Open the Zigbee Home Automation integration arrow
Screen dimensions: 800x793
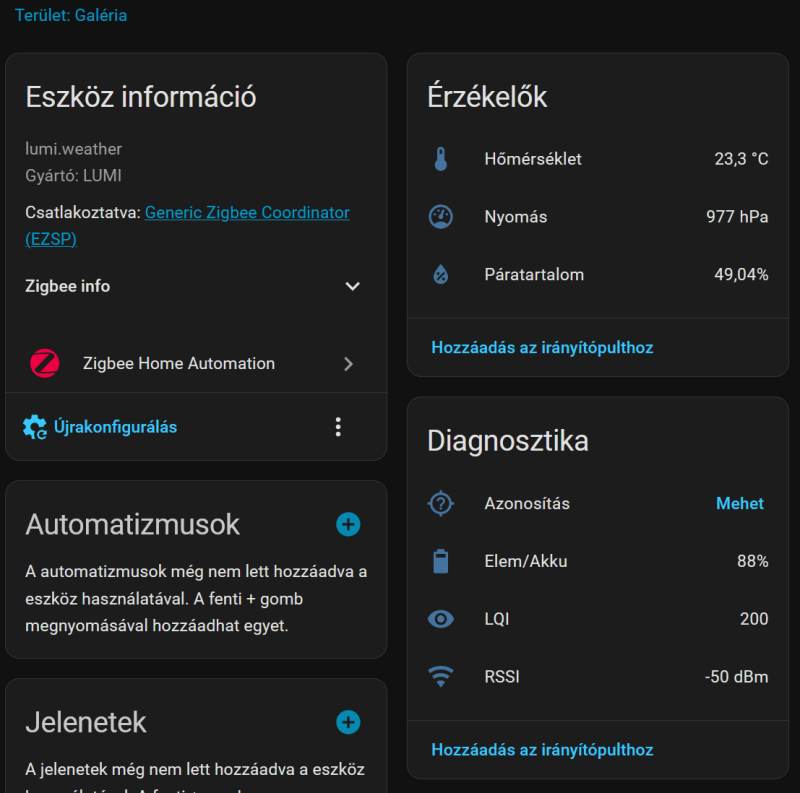(348, 364)
